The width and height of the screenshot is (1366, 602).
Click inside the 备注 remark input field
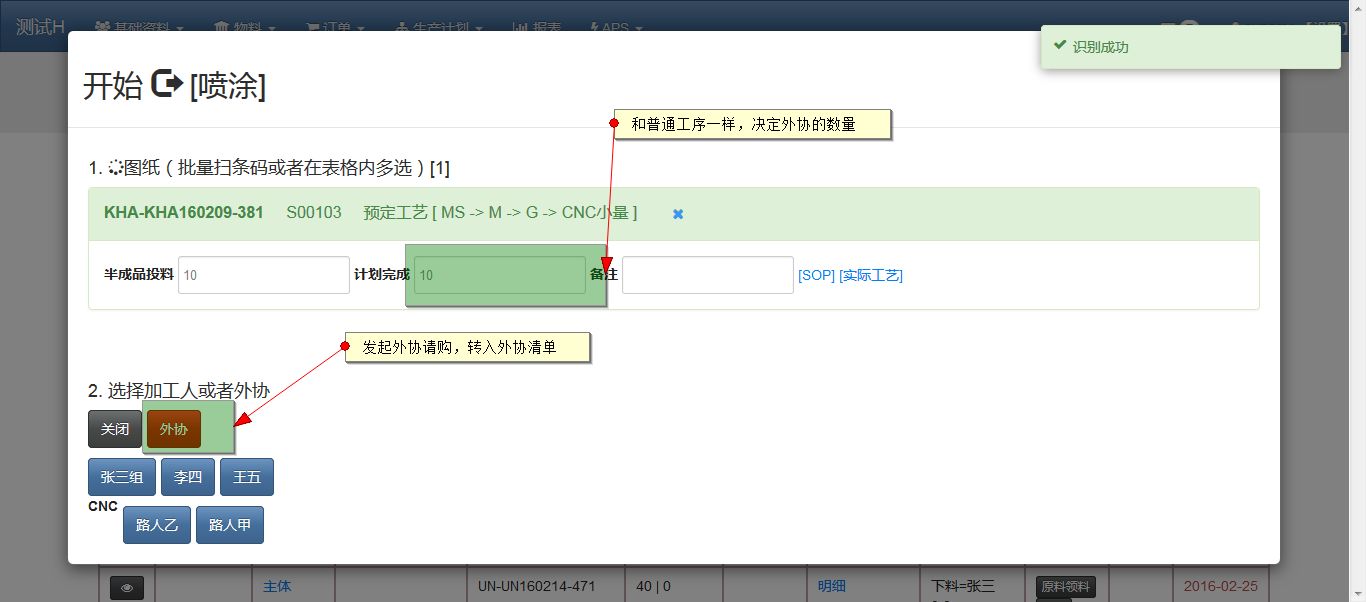tap(707, 275)
